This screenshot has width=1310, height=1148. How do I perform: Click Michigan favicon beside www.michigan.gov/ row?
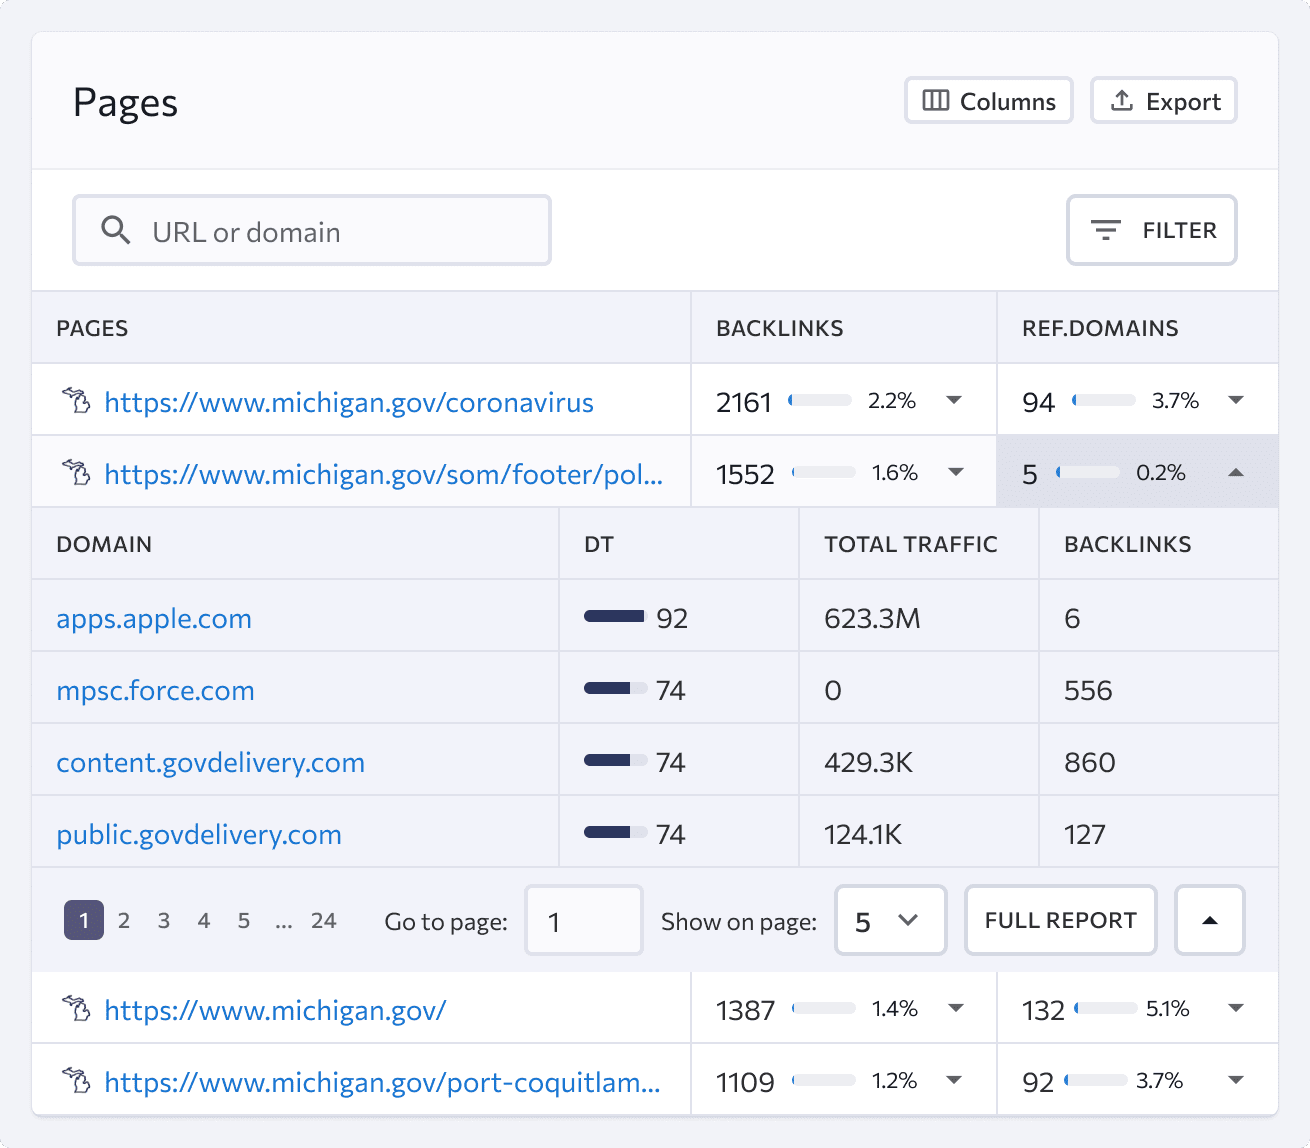(76, 1008)
